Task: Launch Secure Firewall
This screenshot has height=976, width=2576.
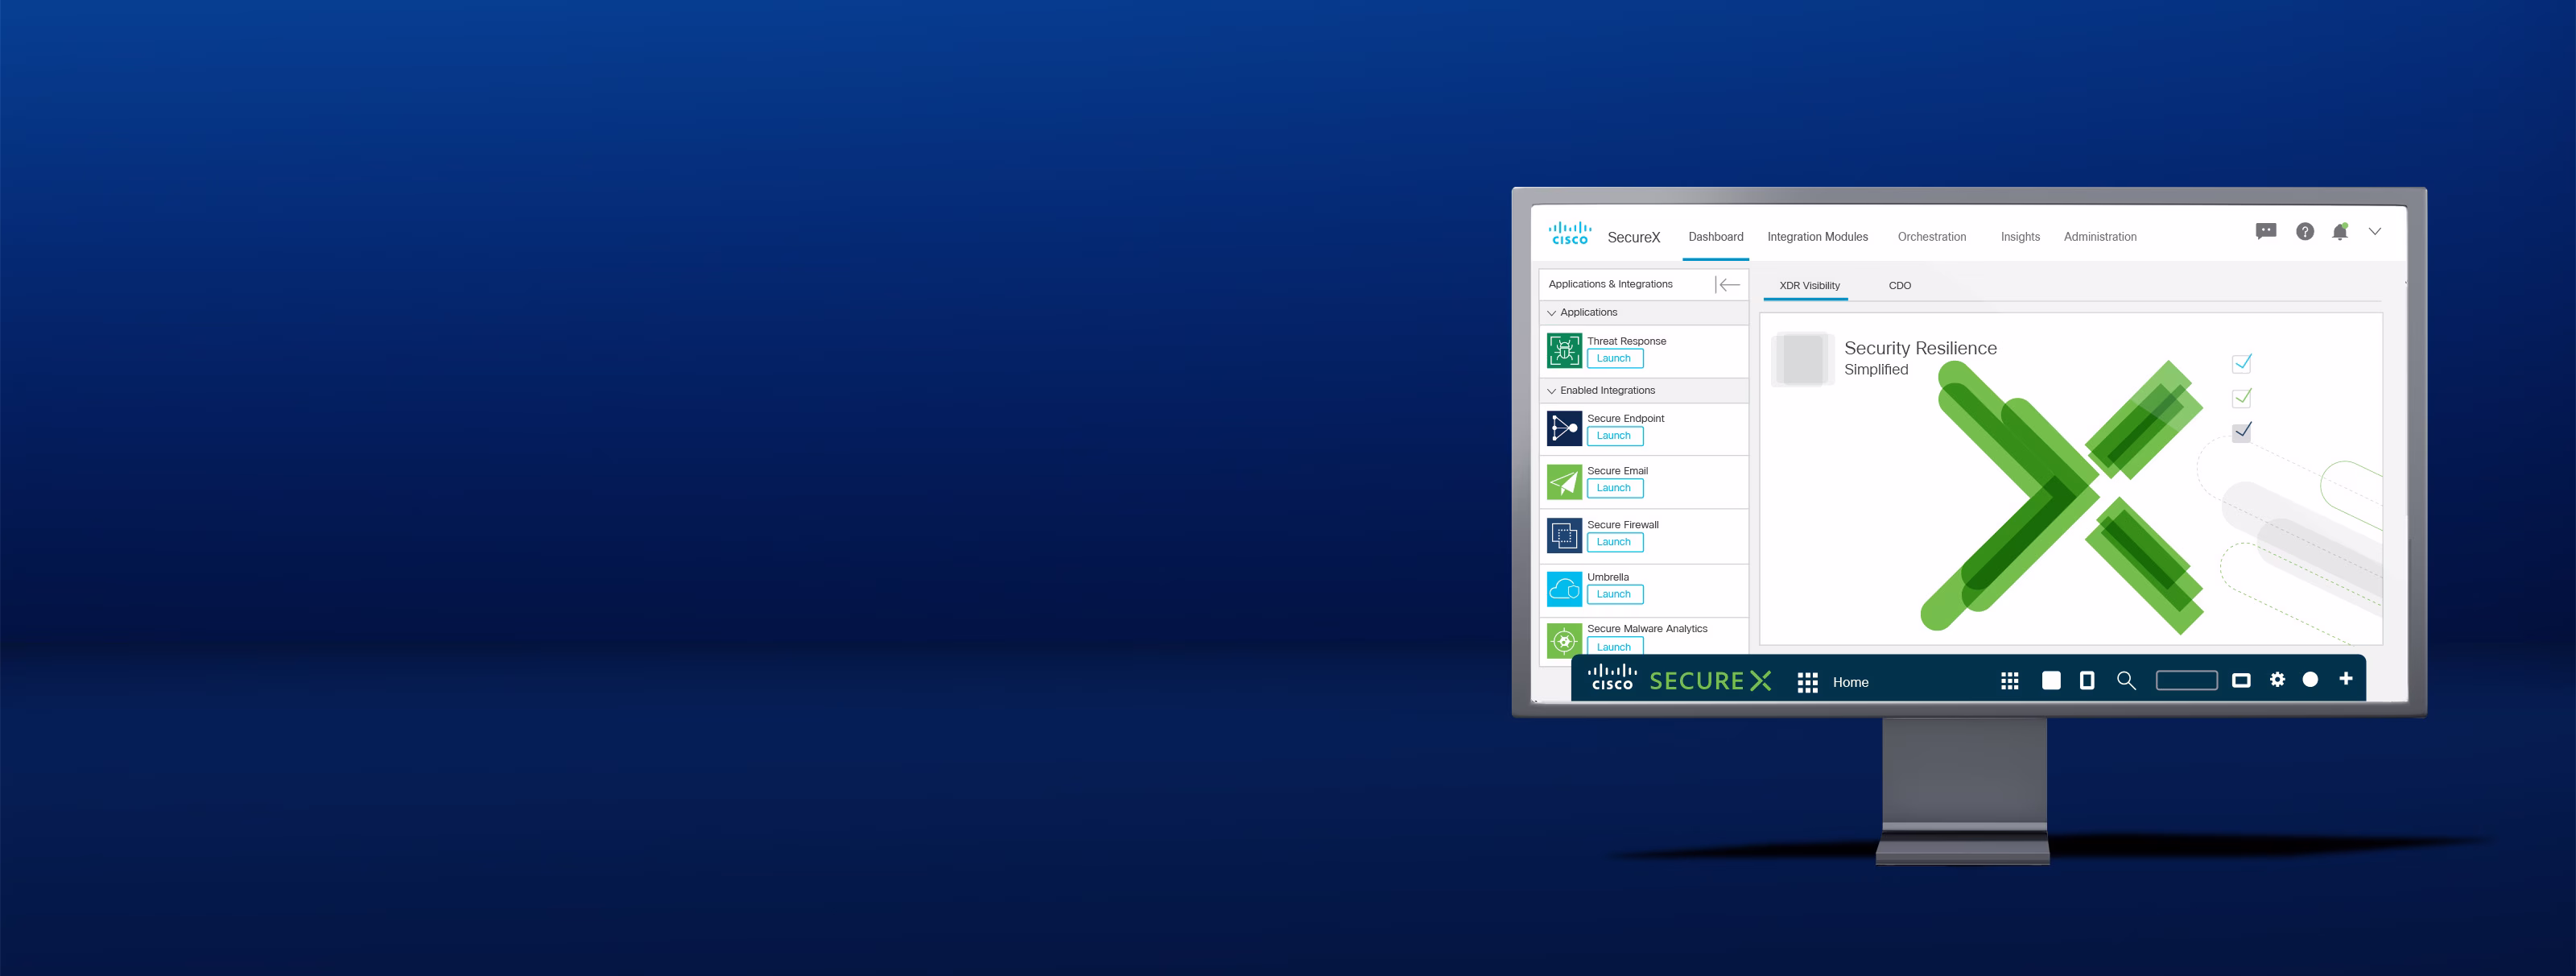Action: (1614, 542)
